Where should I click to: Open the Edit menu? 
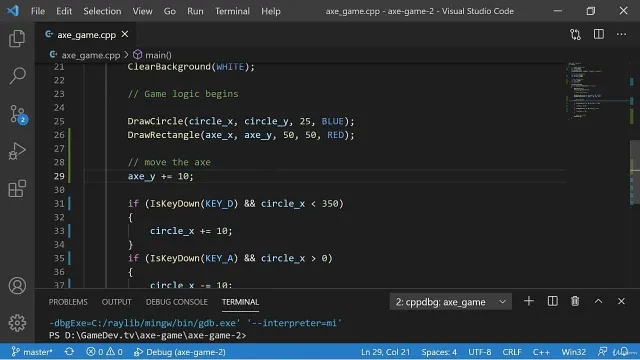(x=64, y=11)
